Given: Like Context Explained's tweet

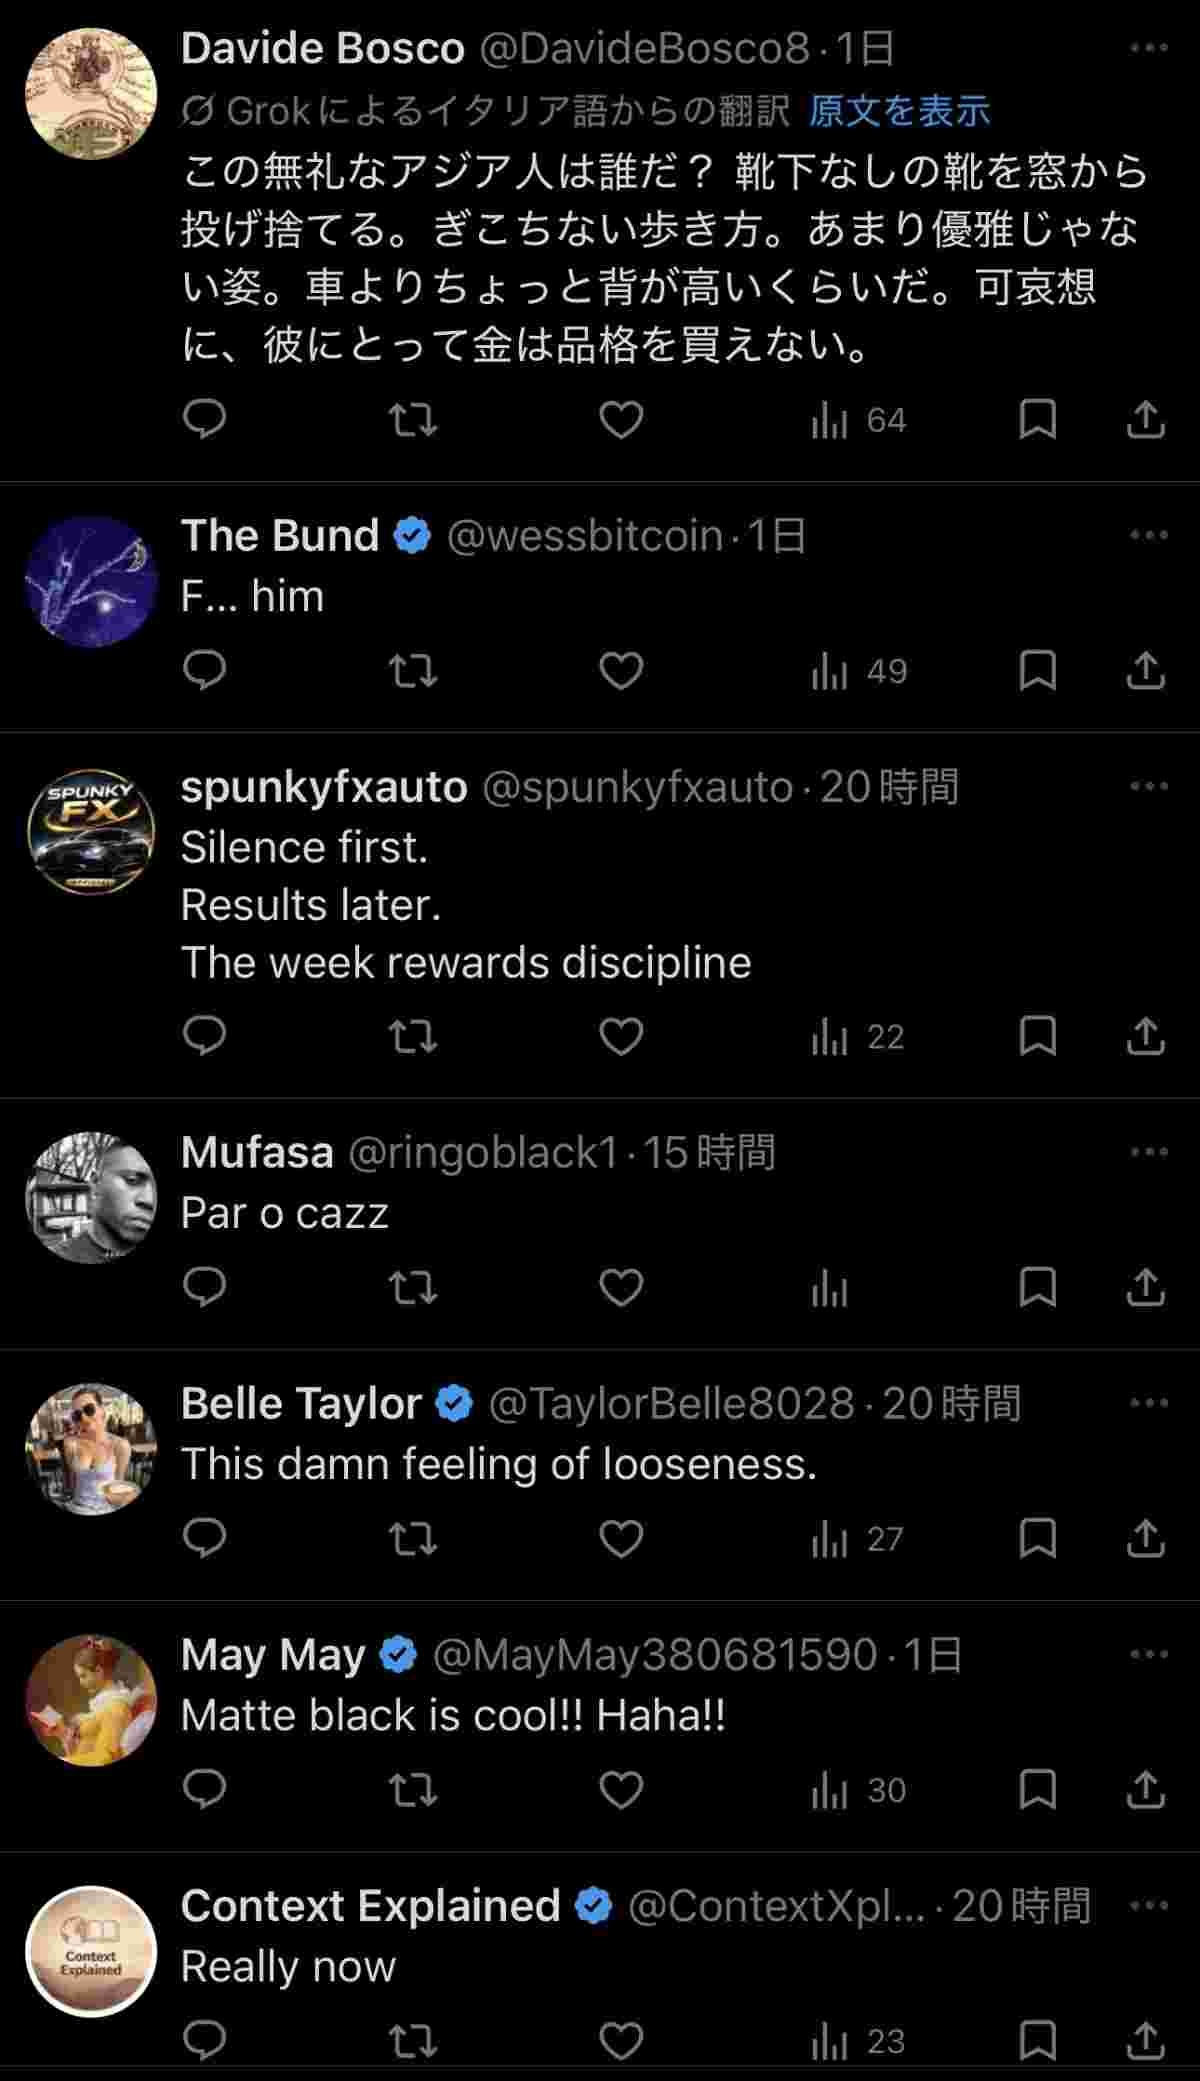Looking at the screenshot, I should pyautogui.click(x=620, y=2041).
